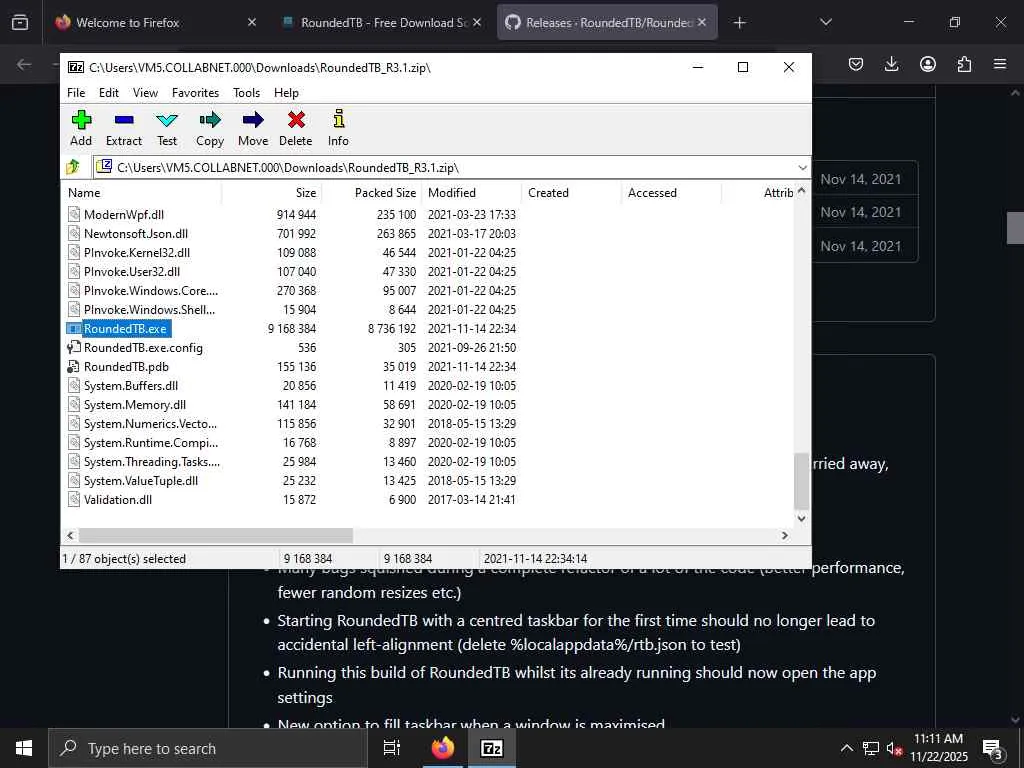
Task: Open Firefox extensions icon
Action: (964, 64)
